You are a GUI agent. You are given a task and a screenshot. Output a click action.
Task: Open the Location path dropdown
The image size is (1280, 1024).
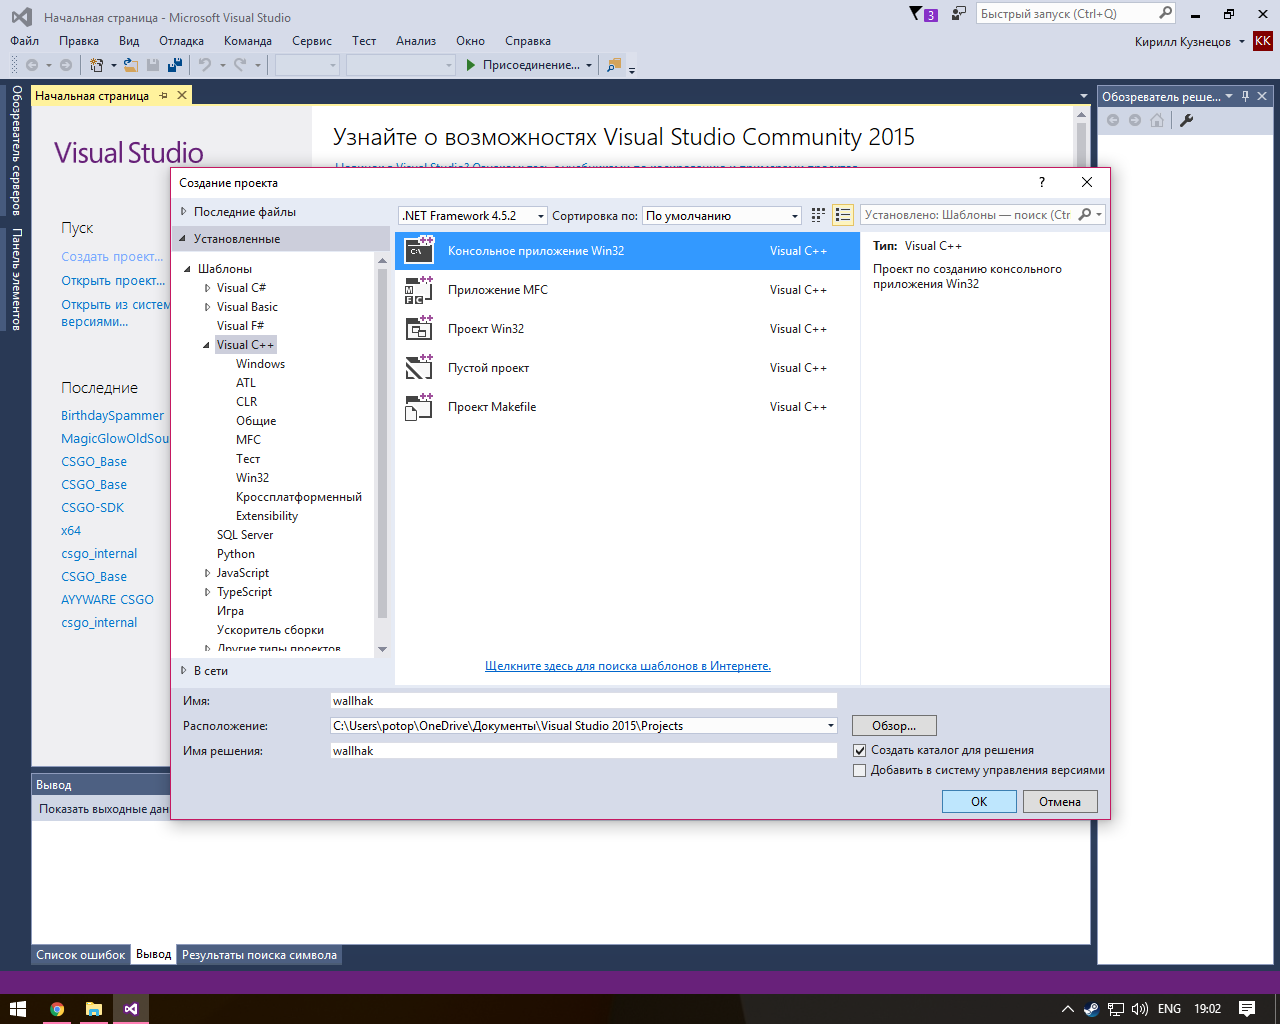click(x=830, y=726)
